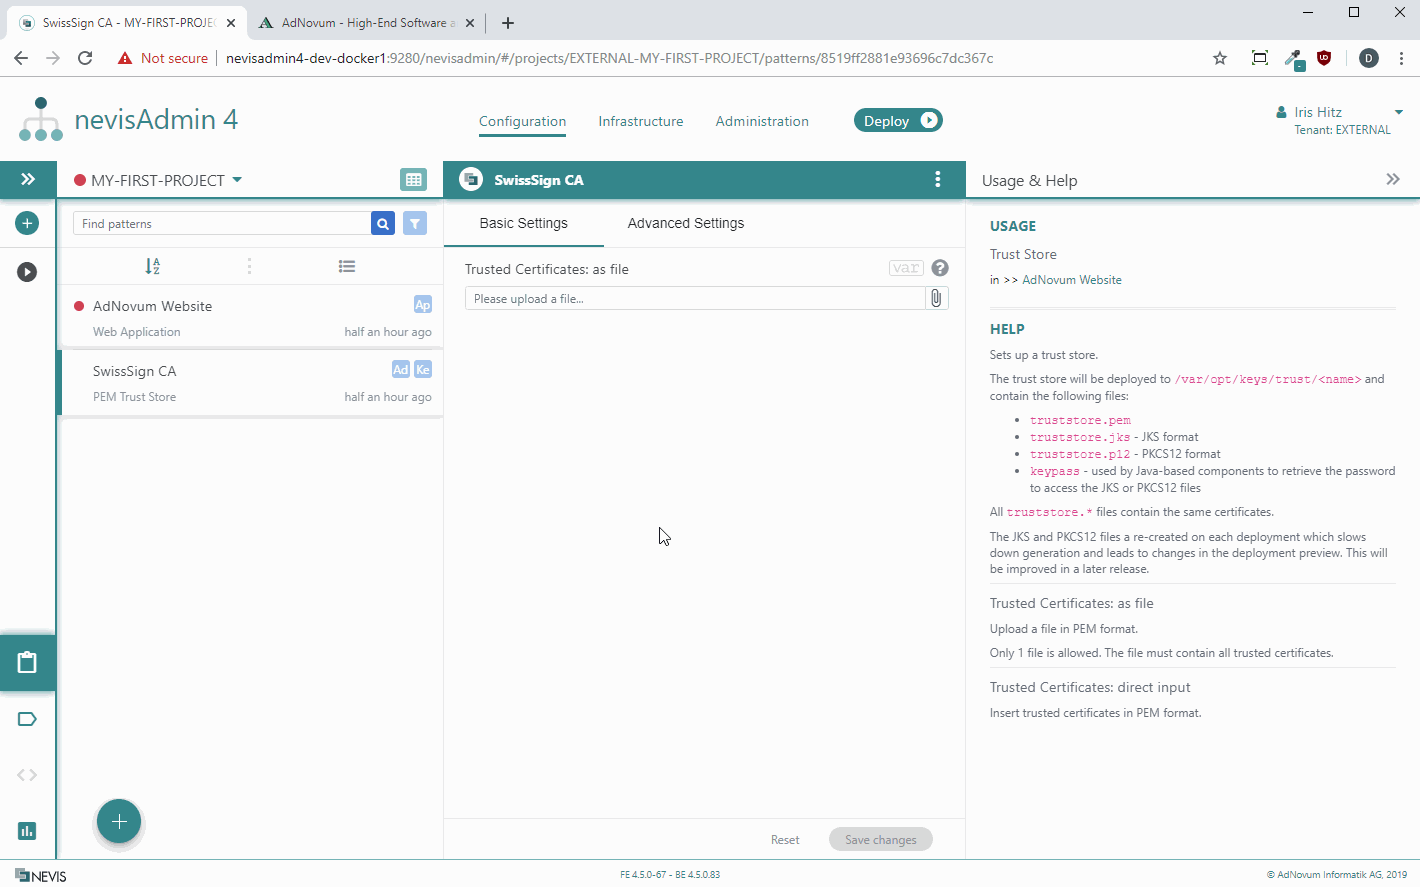Click the paperclip attach file icon
Image resolution: width=1420 pixels, height=887 pixels.
click(x=936, y=298)
